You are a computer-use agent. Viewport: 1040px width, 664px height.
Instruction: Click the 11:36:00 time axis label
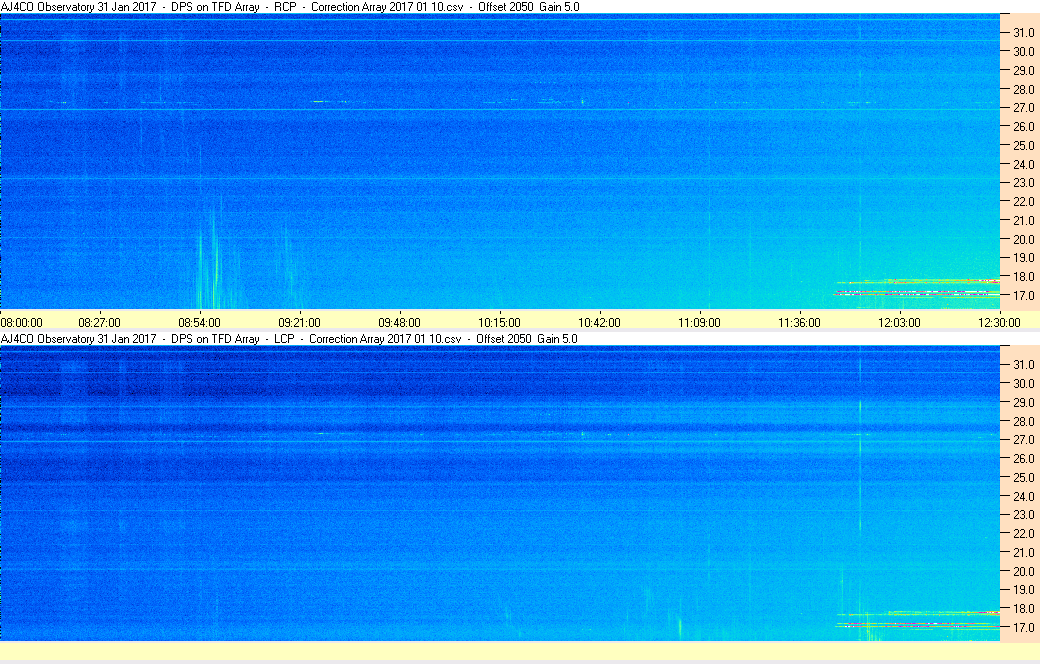coord(799,322)
